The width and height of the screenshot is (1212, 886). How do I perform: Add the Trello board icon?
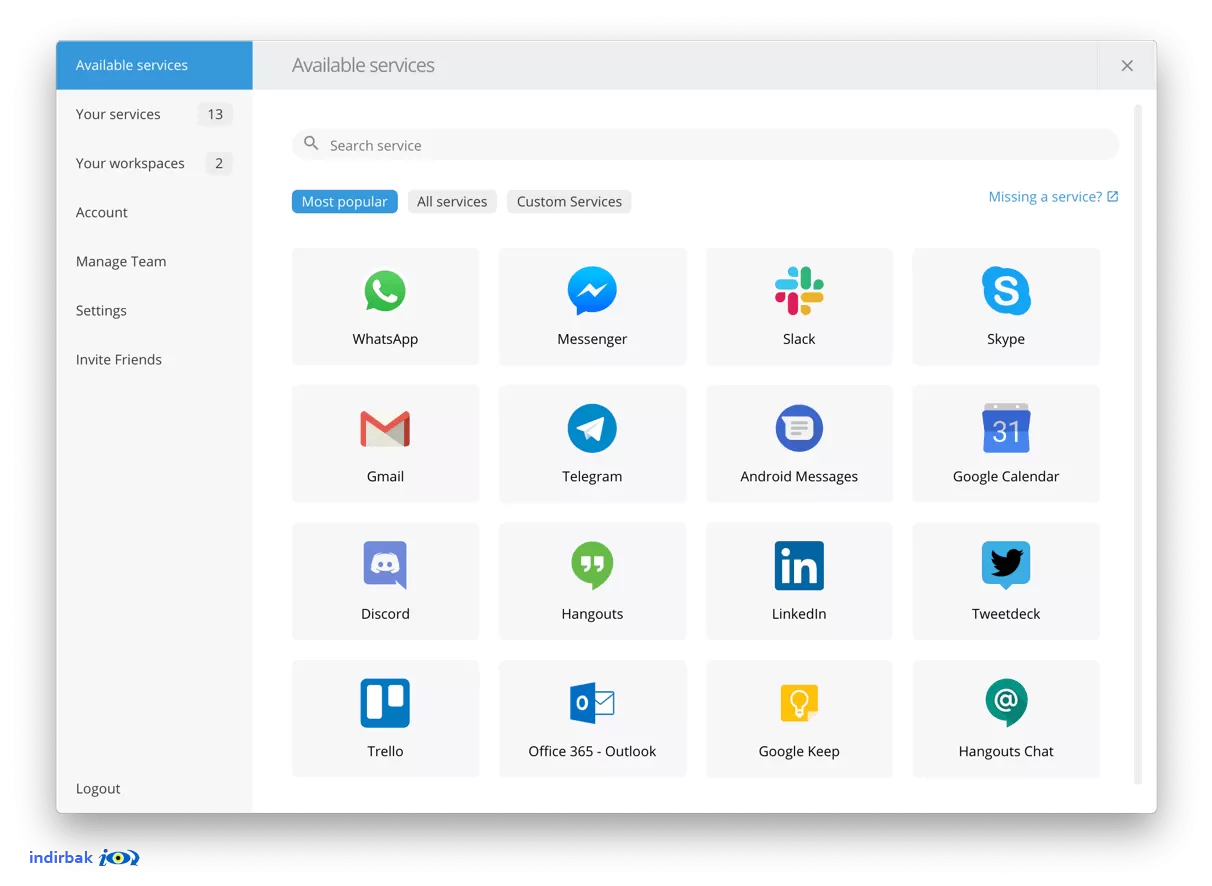tap(385, 703)
